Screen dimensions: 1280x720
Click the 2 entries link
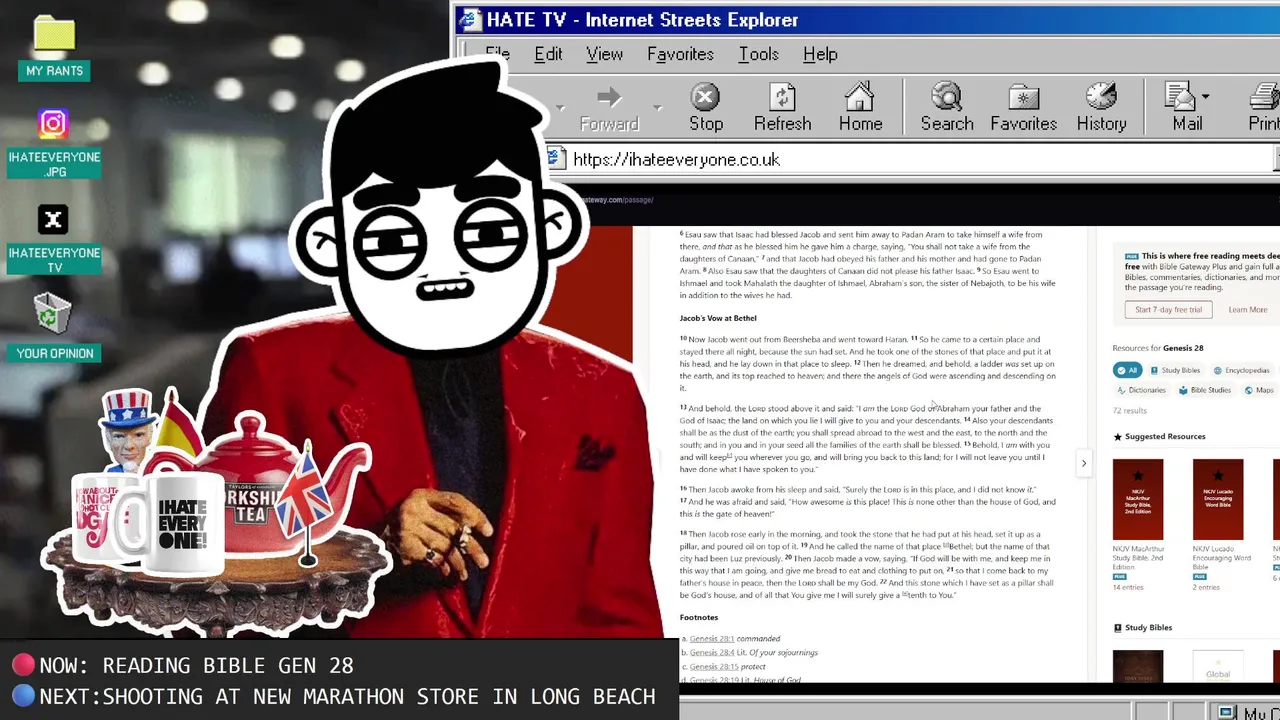pyautogui.click(x=1207, y=587)
